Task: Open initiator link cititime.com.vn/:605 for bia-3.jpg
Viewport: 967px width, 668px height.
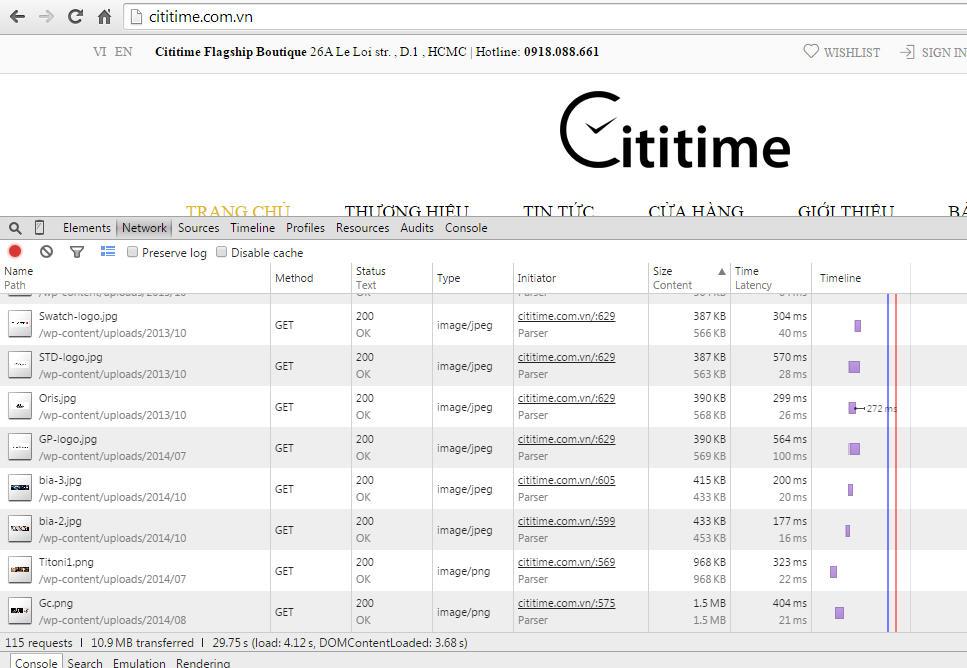Action: [x=566, y=480]
